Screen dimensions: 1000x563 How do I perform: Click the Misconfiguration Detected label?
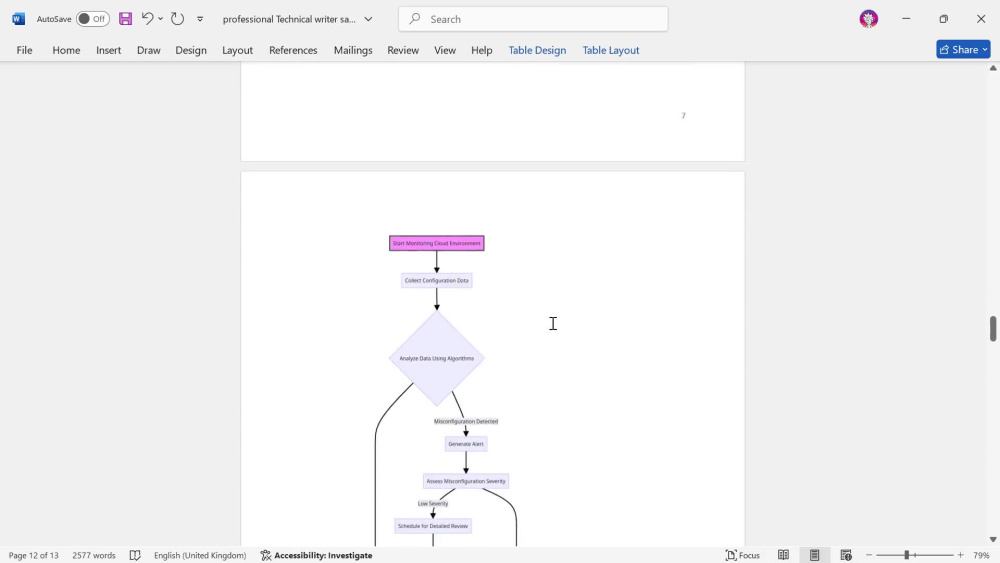coord(466,421)
